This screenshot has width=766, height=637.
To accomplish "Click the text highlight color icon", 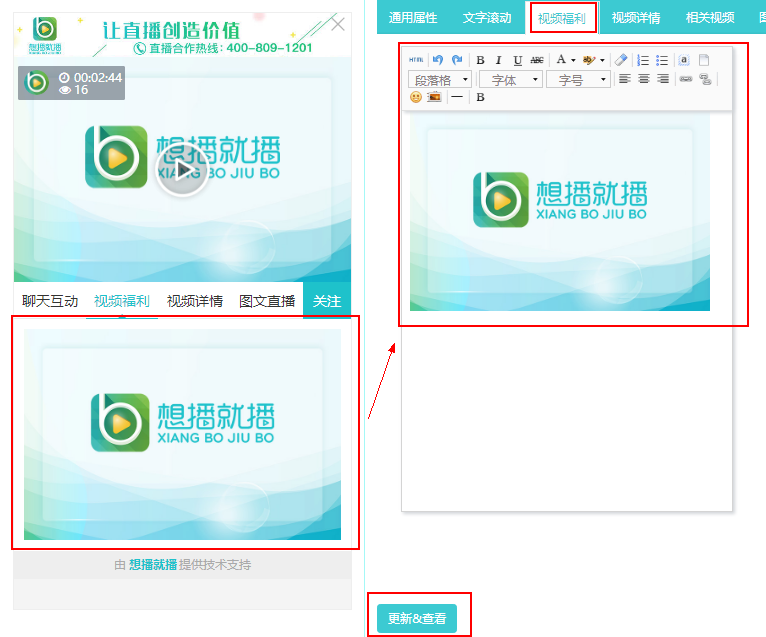I will click(589, 60).
